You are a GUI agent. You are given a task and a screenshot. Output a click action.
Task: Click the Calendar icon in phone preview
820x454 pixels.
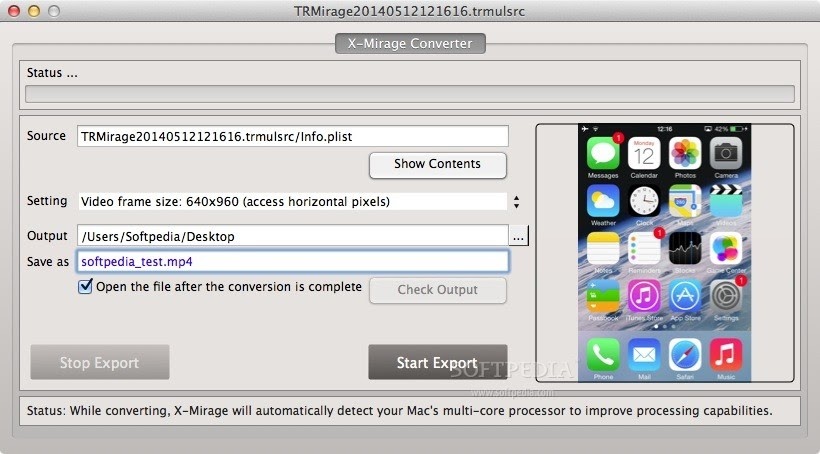[x=644, y=153]
